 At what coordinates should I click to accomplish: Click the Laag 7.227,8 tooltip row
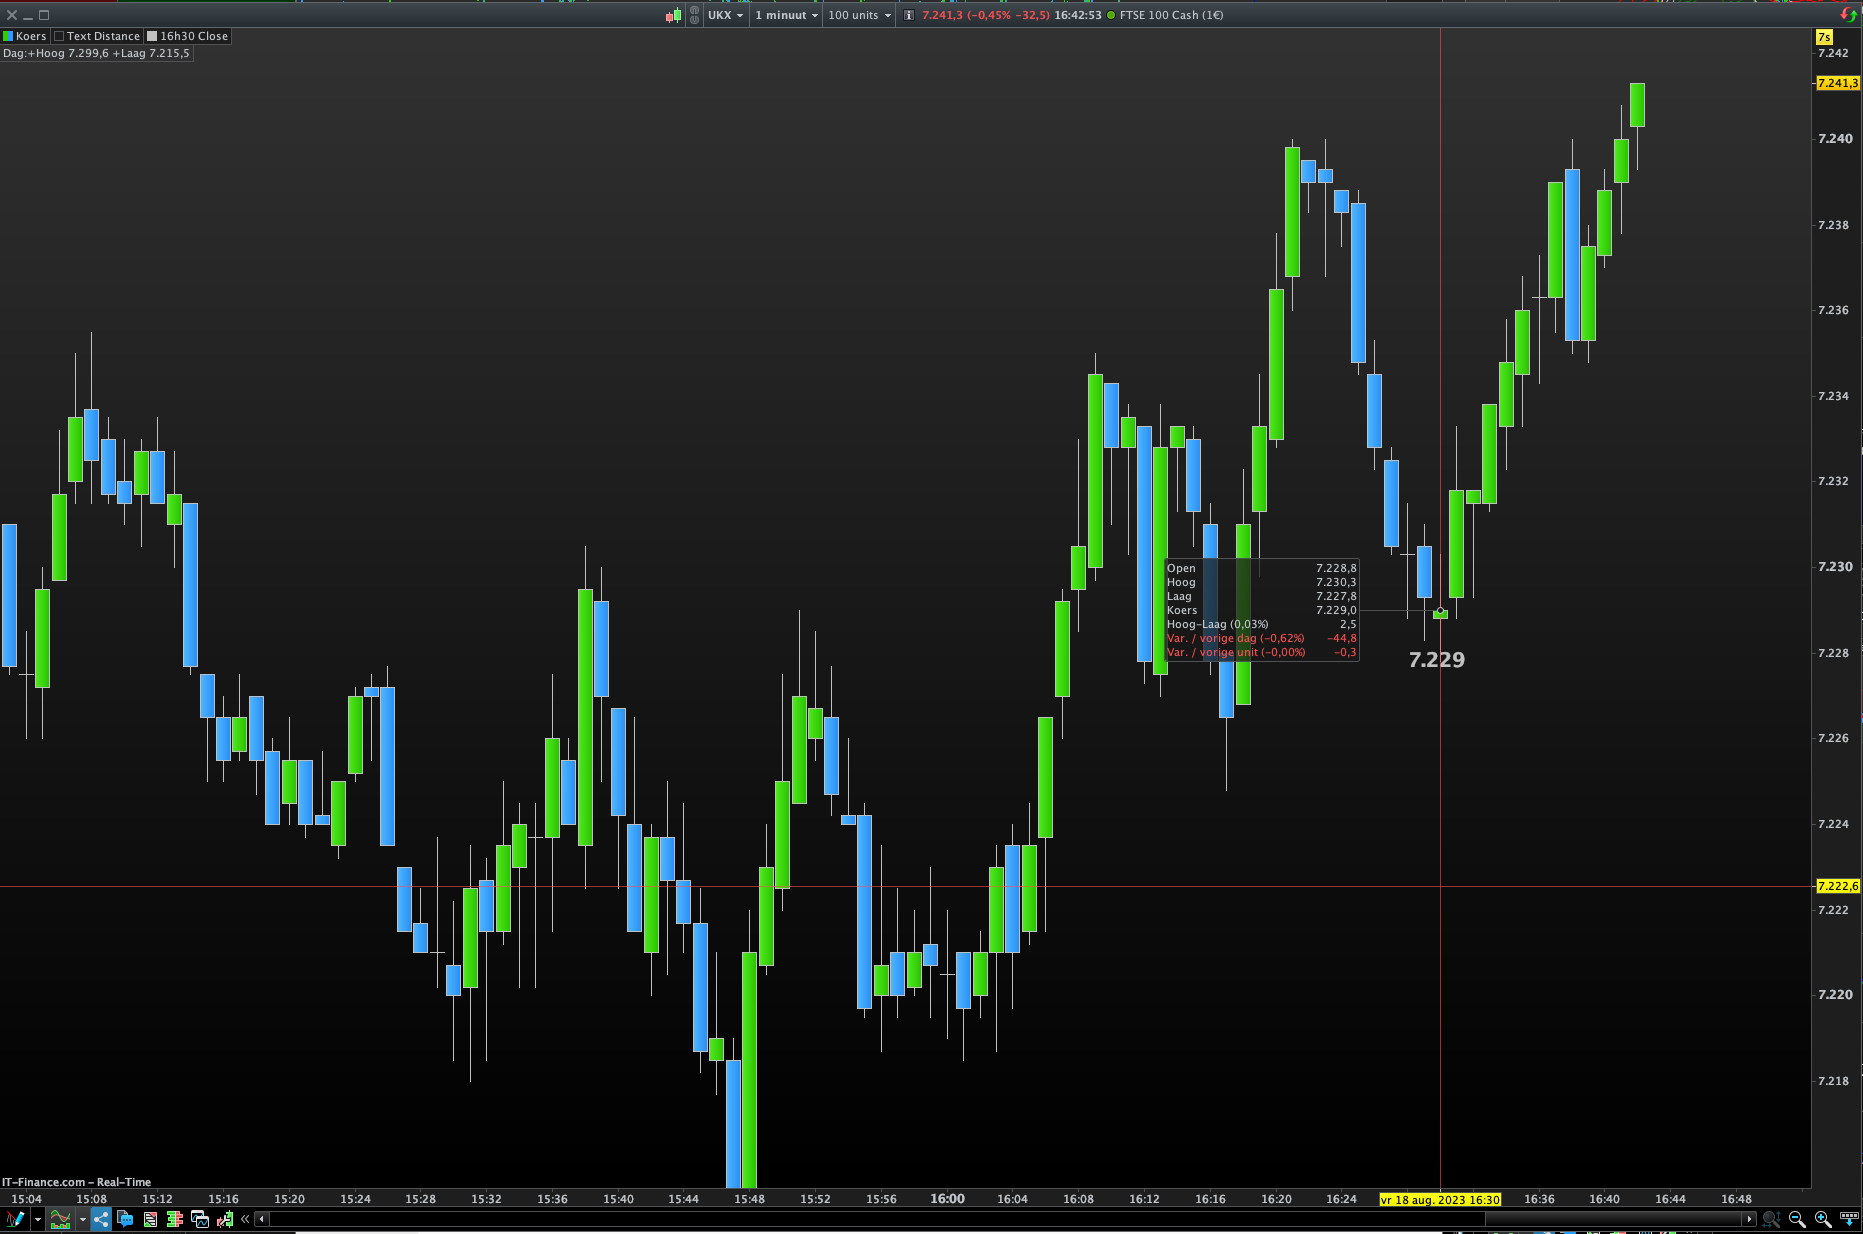[1262, 596]
